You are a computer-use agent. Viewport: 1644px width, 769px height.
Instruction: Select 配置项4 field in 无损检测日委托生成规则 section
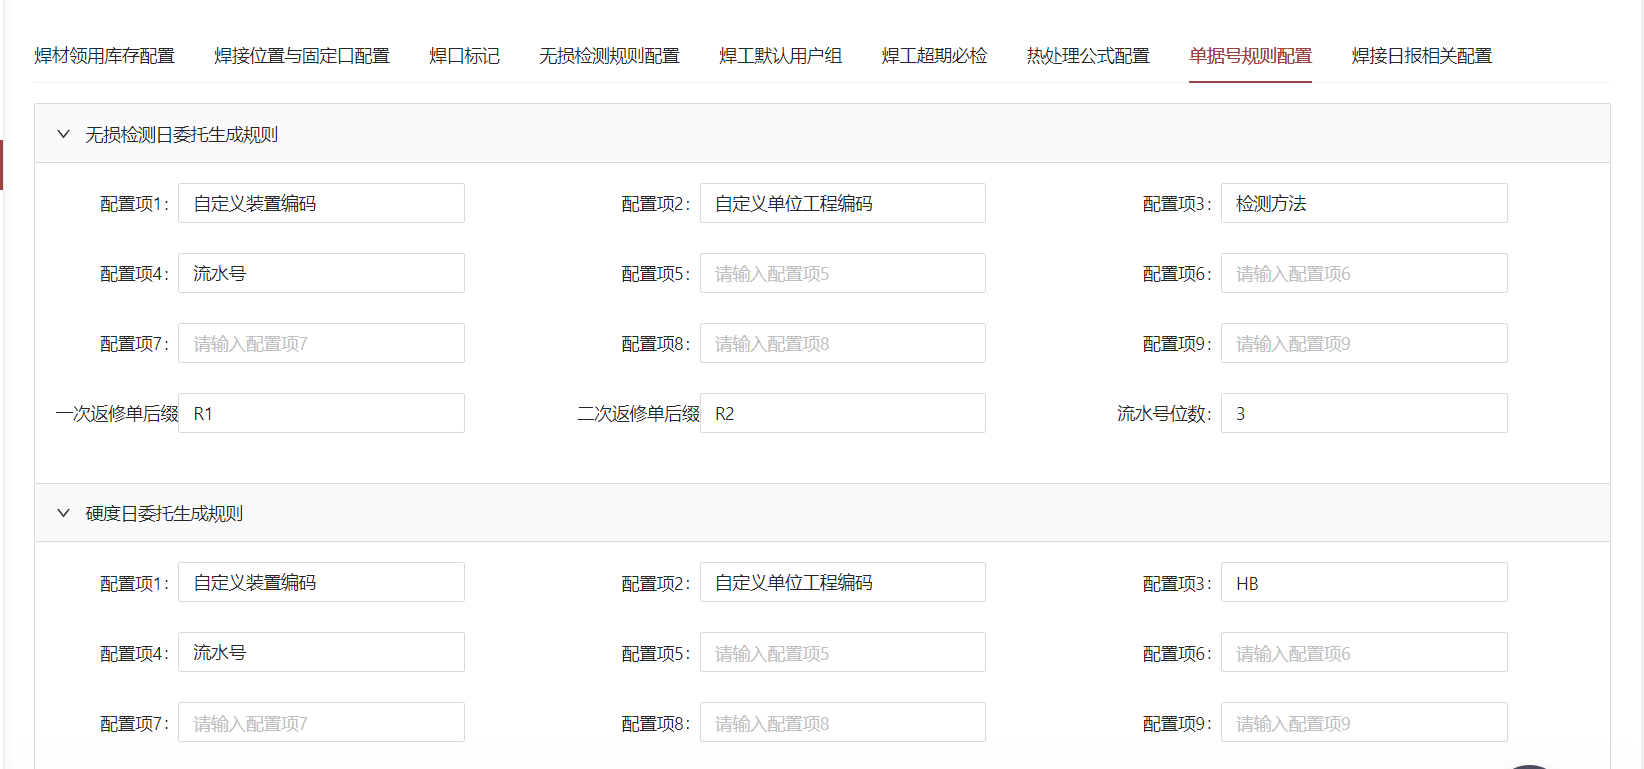pyautogui.click(x=321, y=273)
